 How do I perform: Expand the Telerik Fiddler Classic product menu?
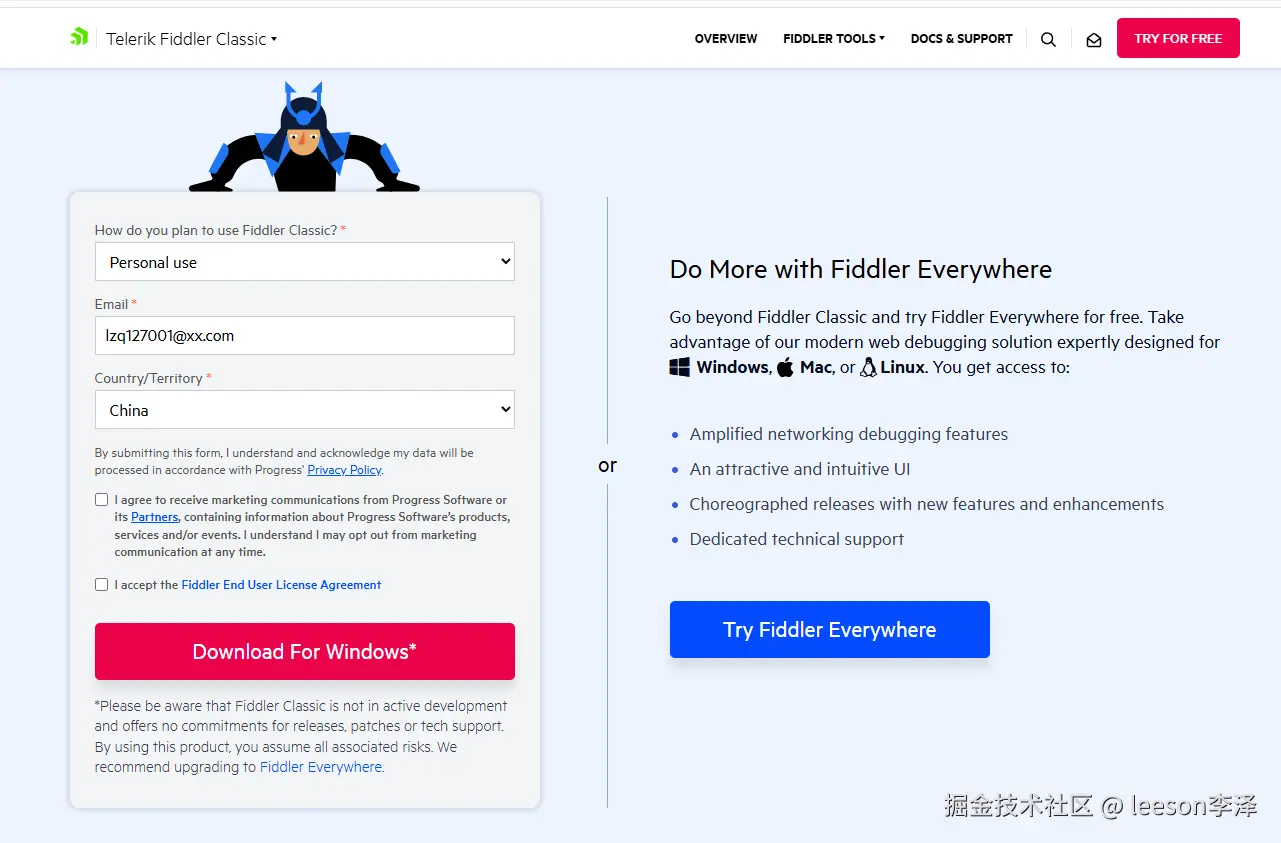point(192,39)
